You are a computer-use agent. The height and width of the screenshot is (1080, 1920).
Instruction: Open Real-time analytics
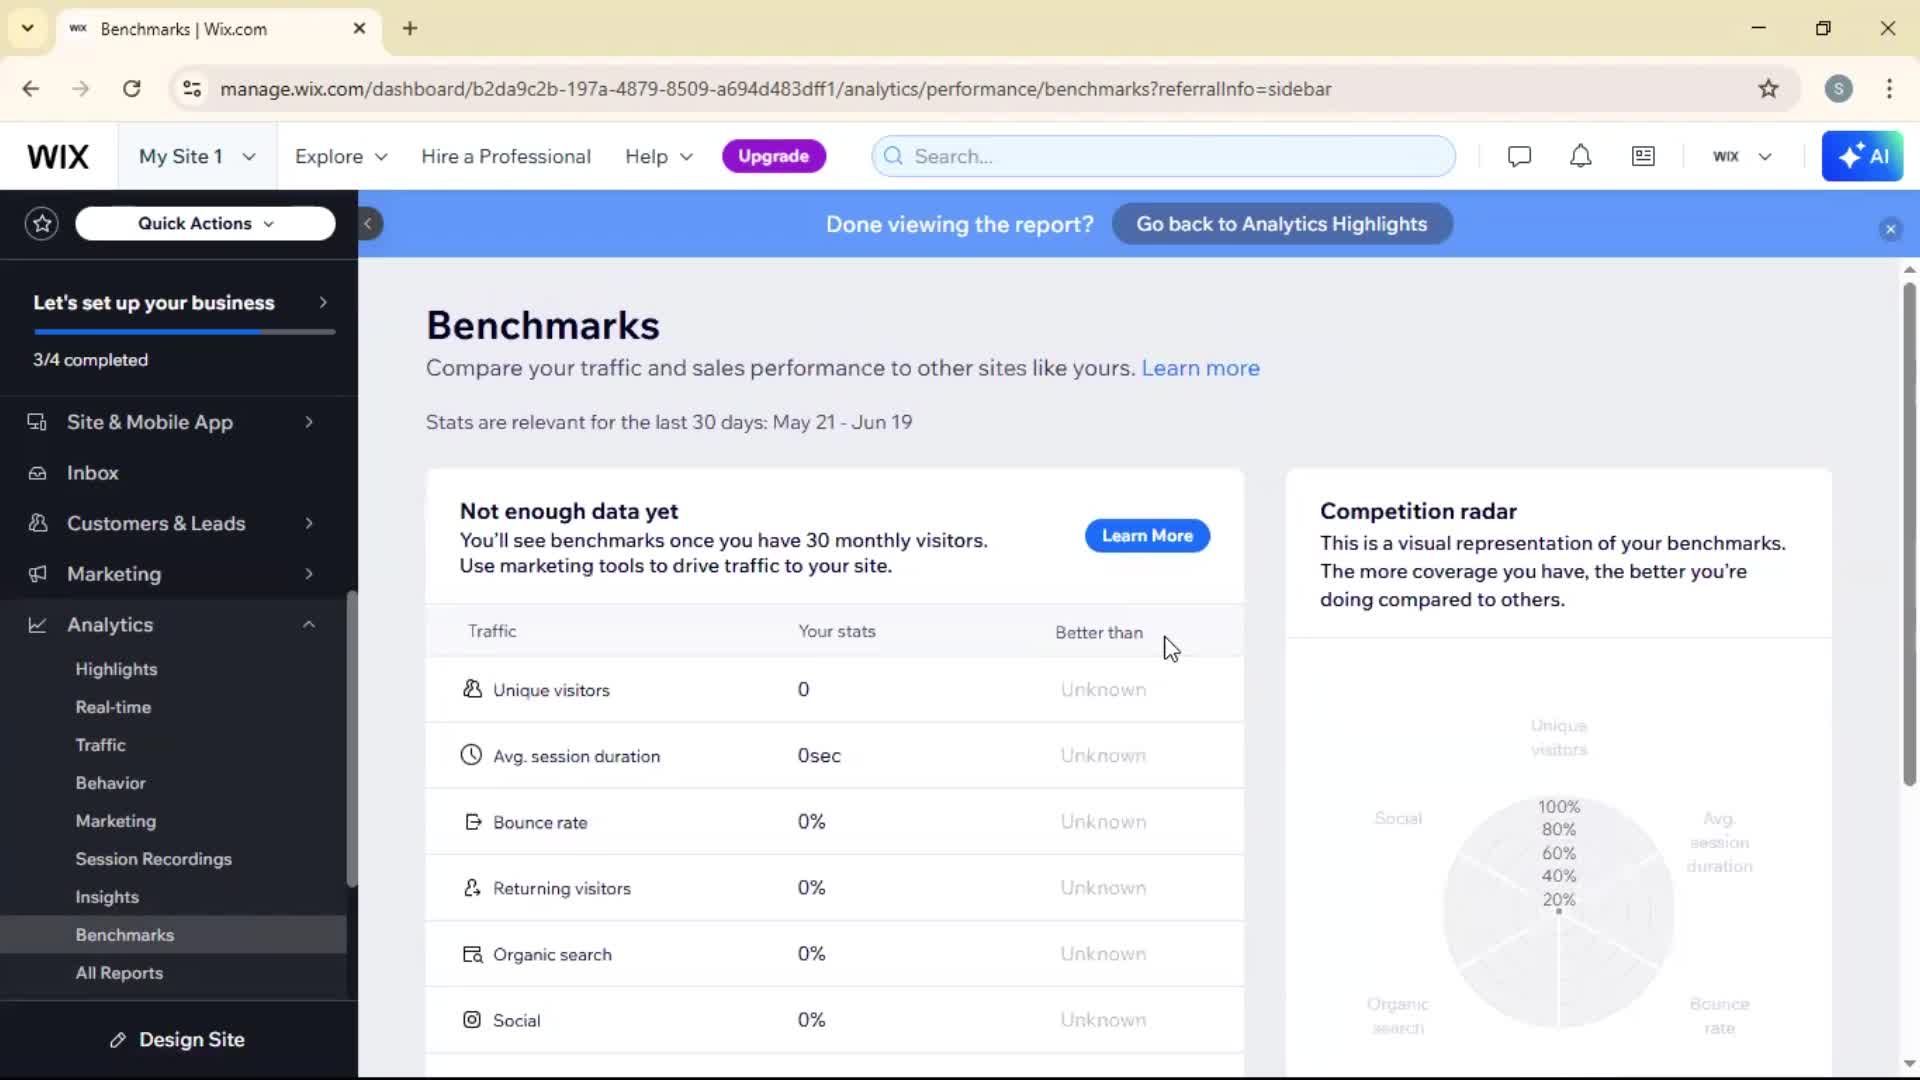[x=113, y=707]
